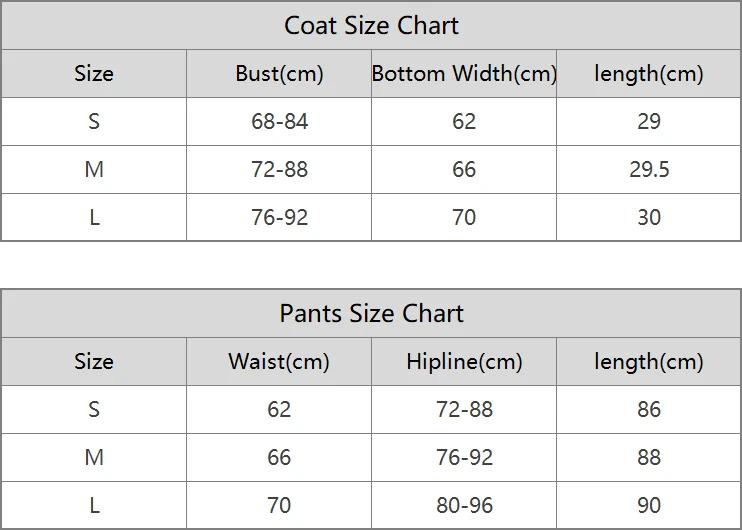Click the pants hipline value 80-96

[x=464, y=505]
